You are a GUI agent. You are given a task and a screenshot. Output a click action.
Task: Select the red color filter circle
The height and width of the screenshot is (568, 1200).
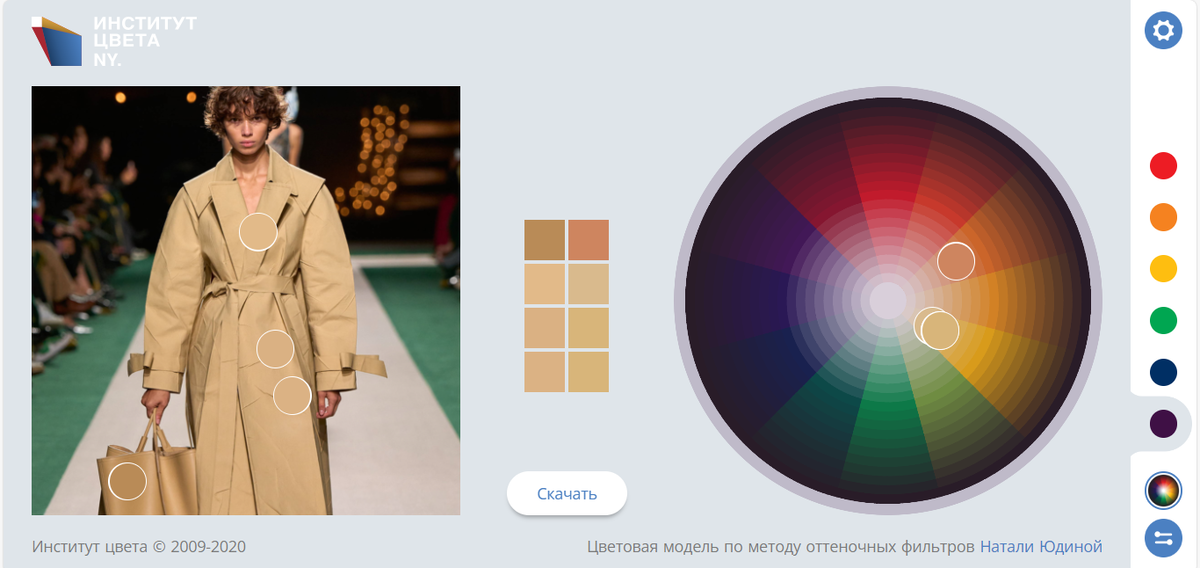pos(1163,166)
